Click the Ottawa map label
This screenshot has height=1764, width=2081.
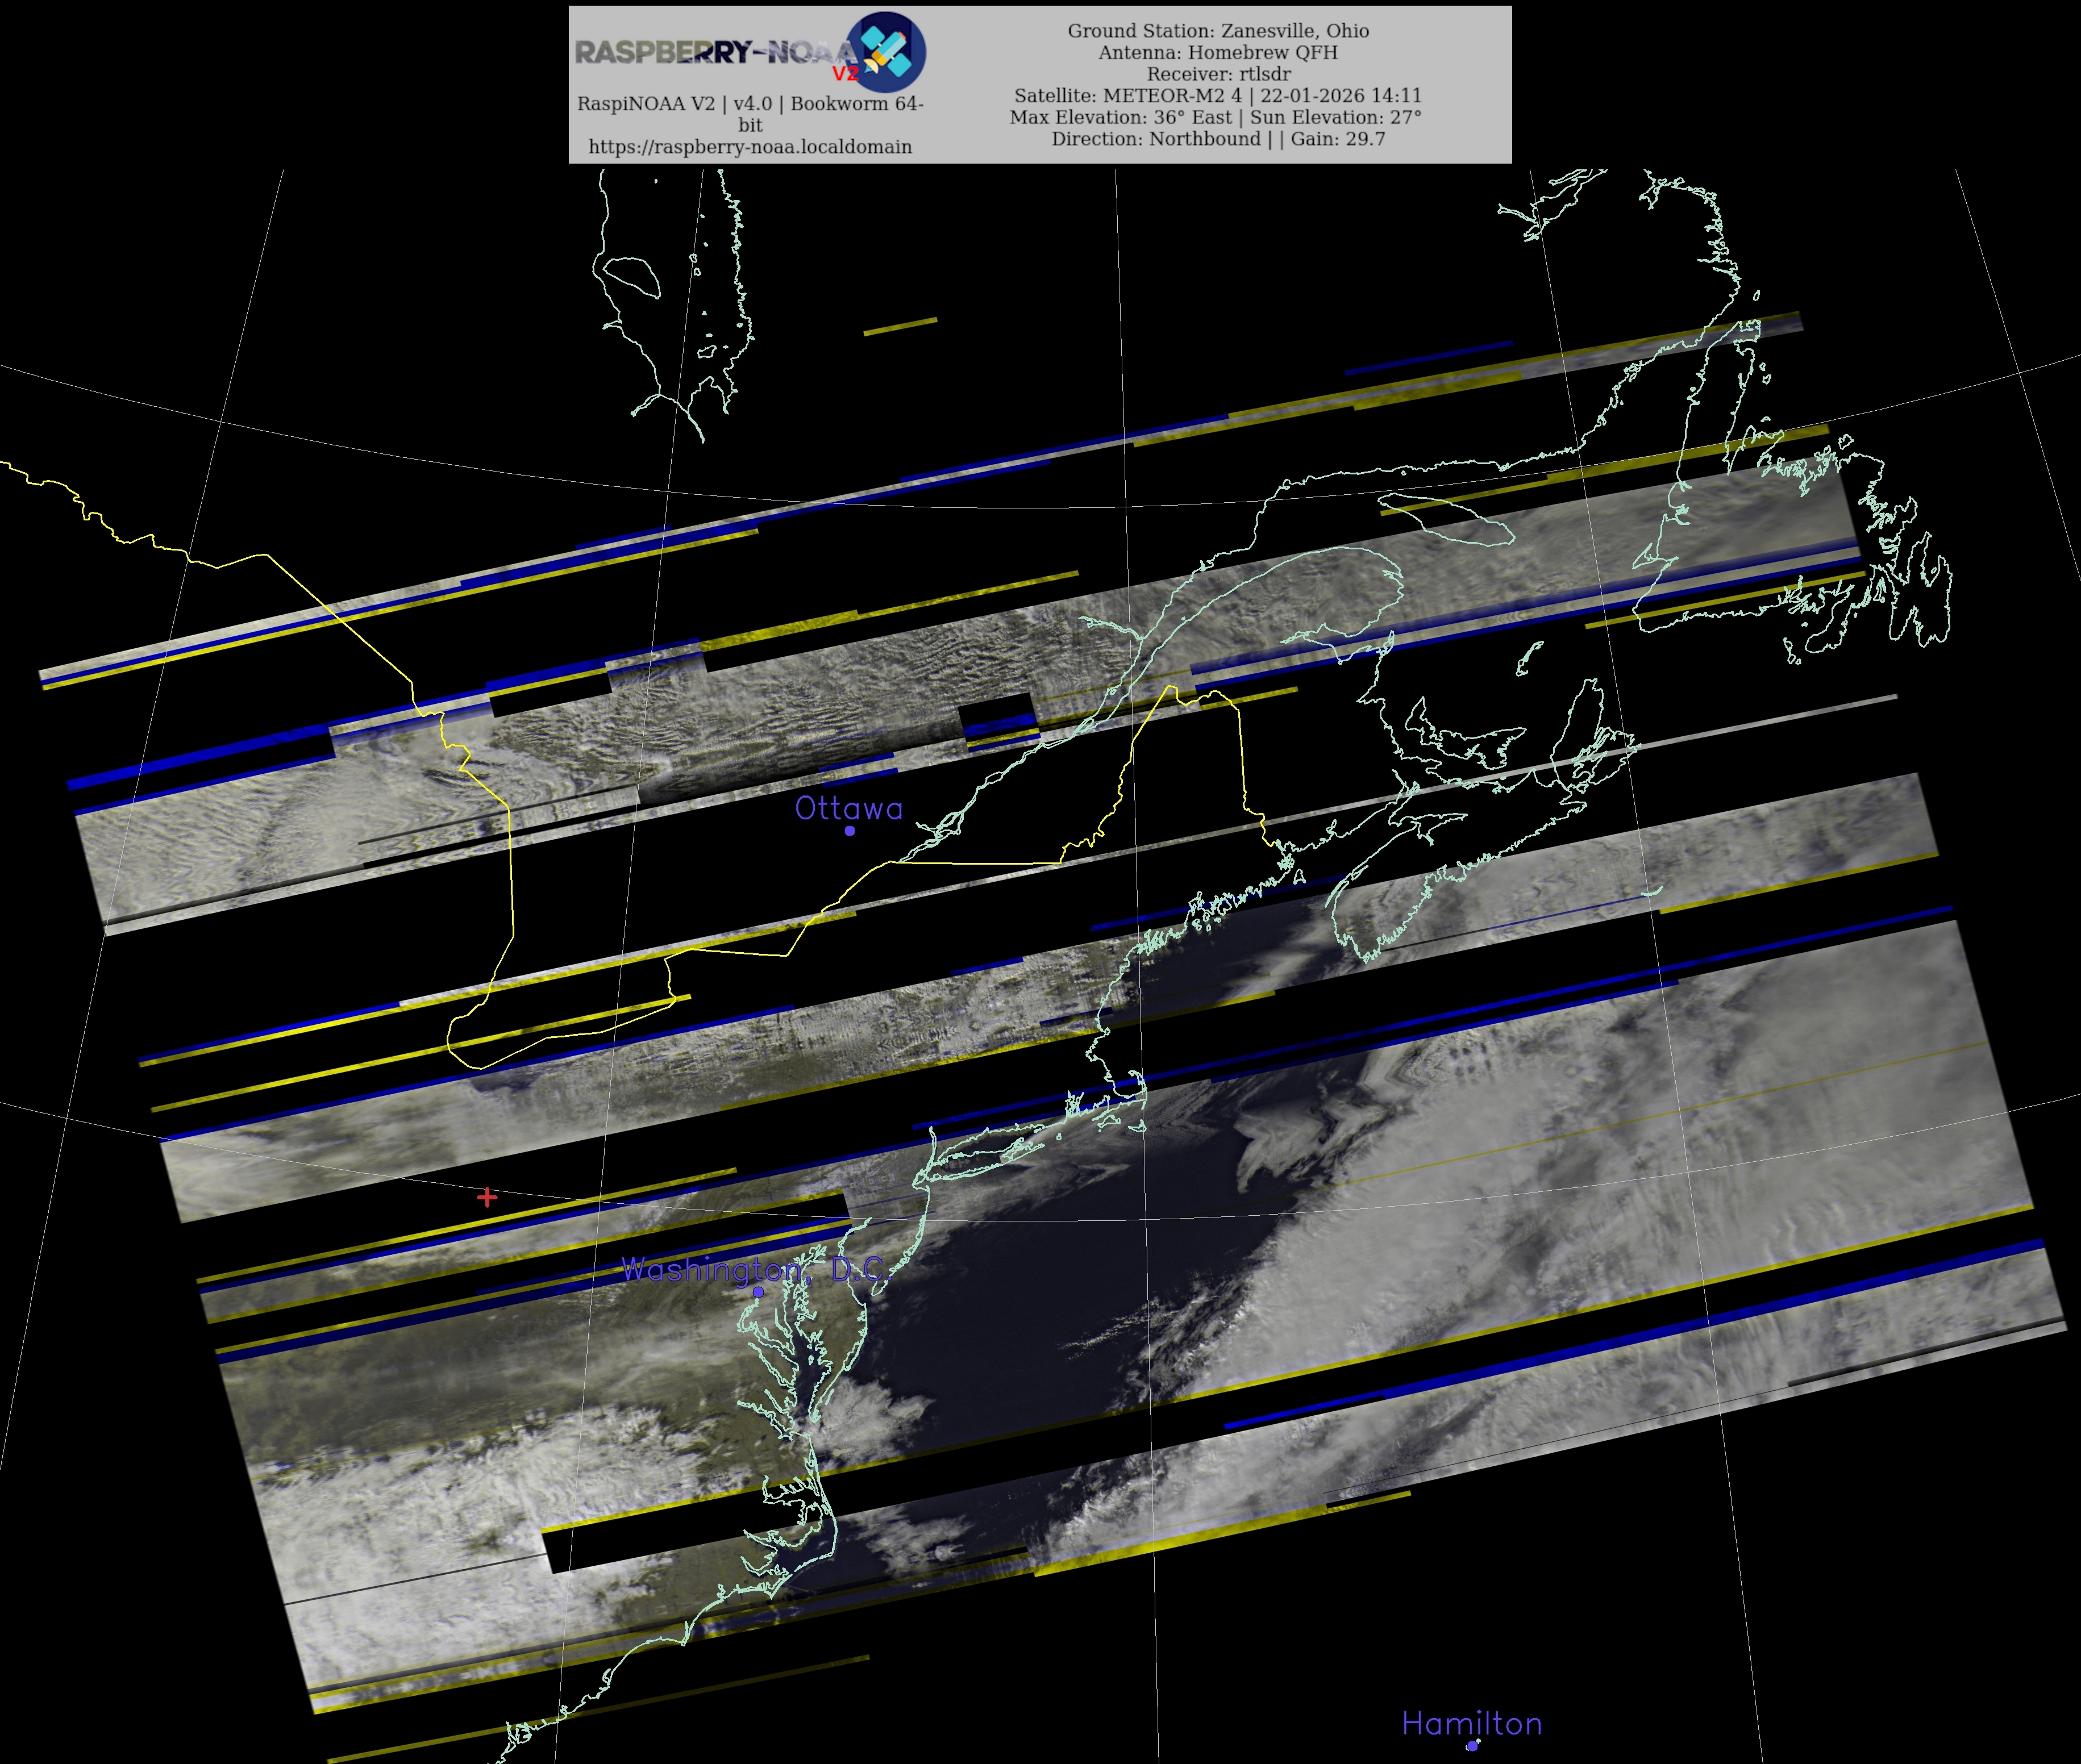[848, 808]
